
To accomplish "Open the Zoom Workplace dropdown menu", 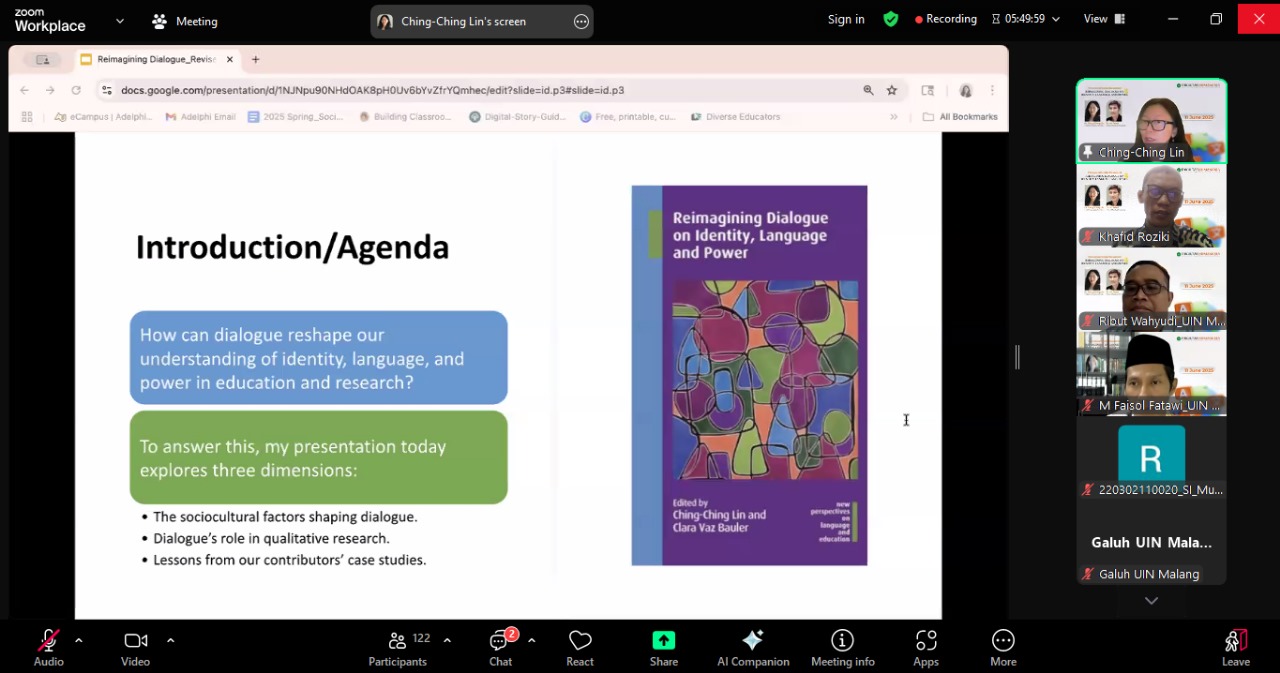I will 120,21.
